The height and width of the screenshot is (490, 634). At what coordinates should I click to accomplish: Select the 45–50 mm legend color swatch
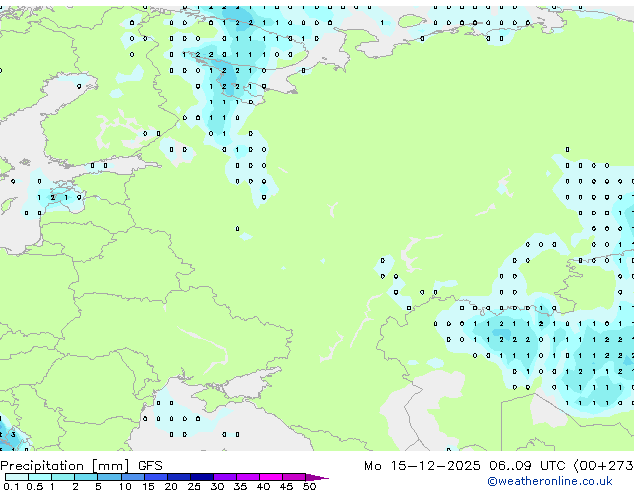pyautogui.click(x=294, y=477)
